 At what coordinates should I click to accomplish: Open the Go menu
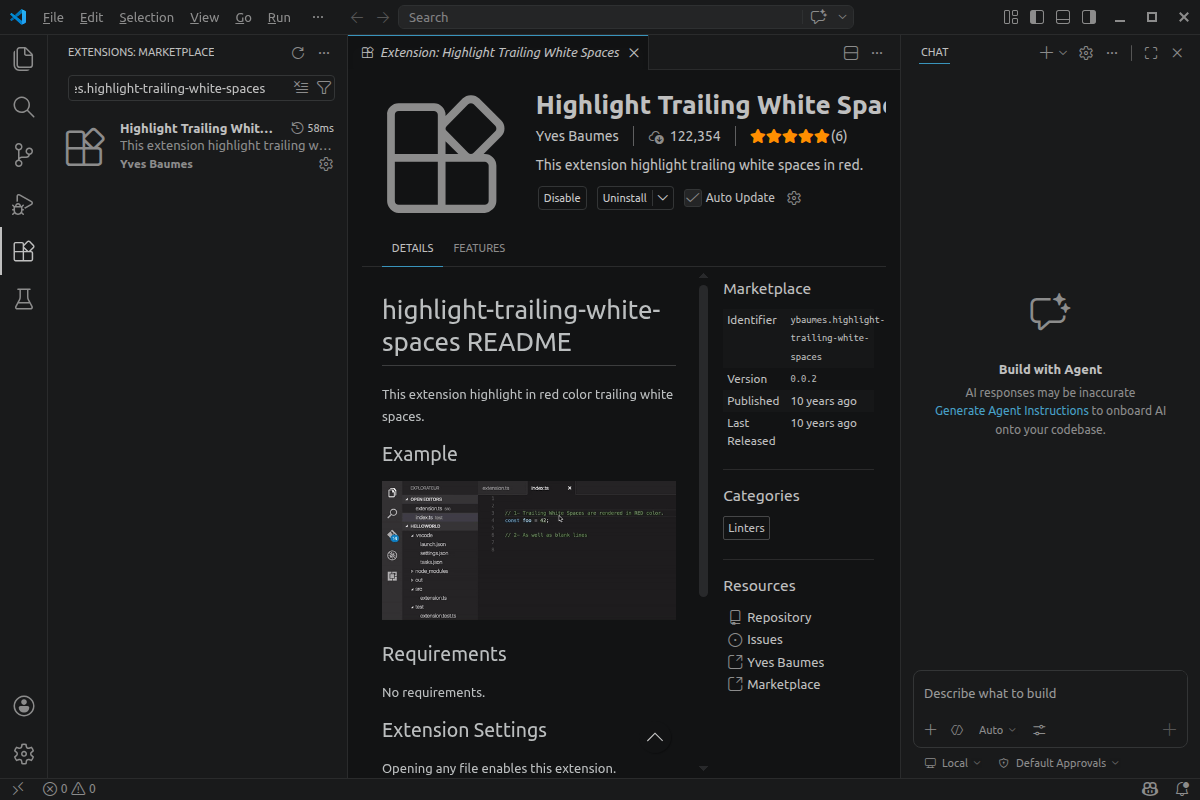tap(244, 17)
